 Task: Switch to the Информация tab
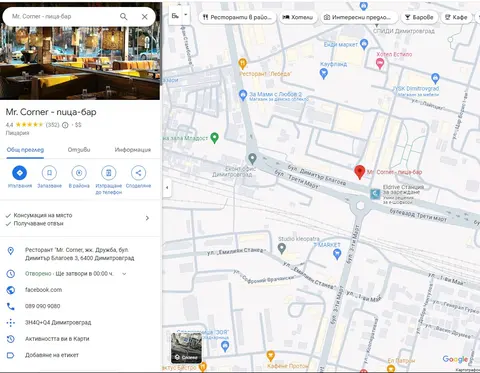coord(133,150)
